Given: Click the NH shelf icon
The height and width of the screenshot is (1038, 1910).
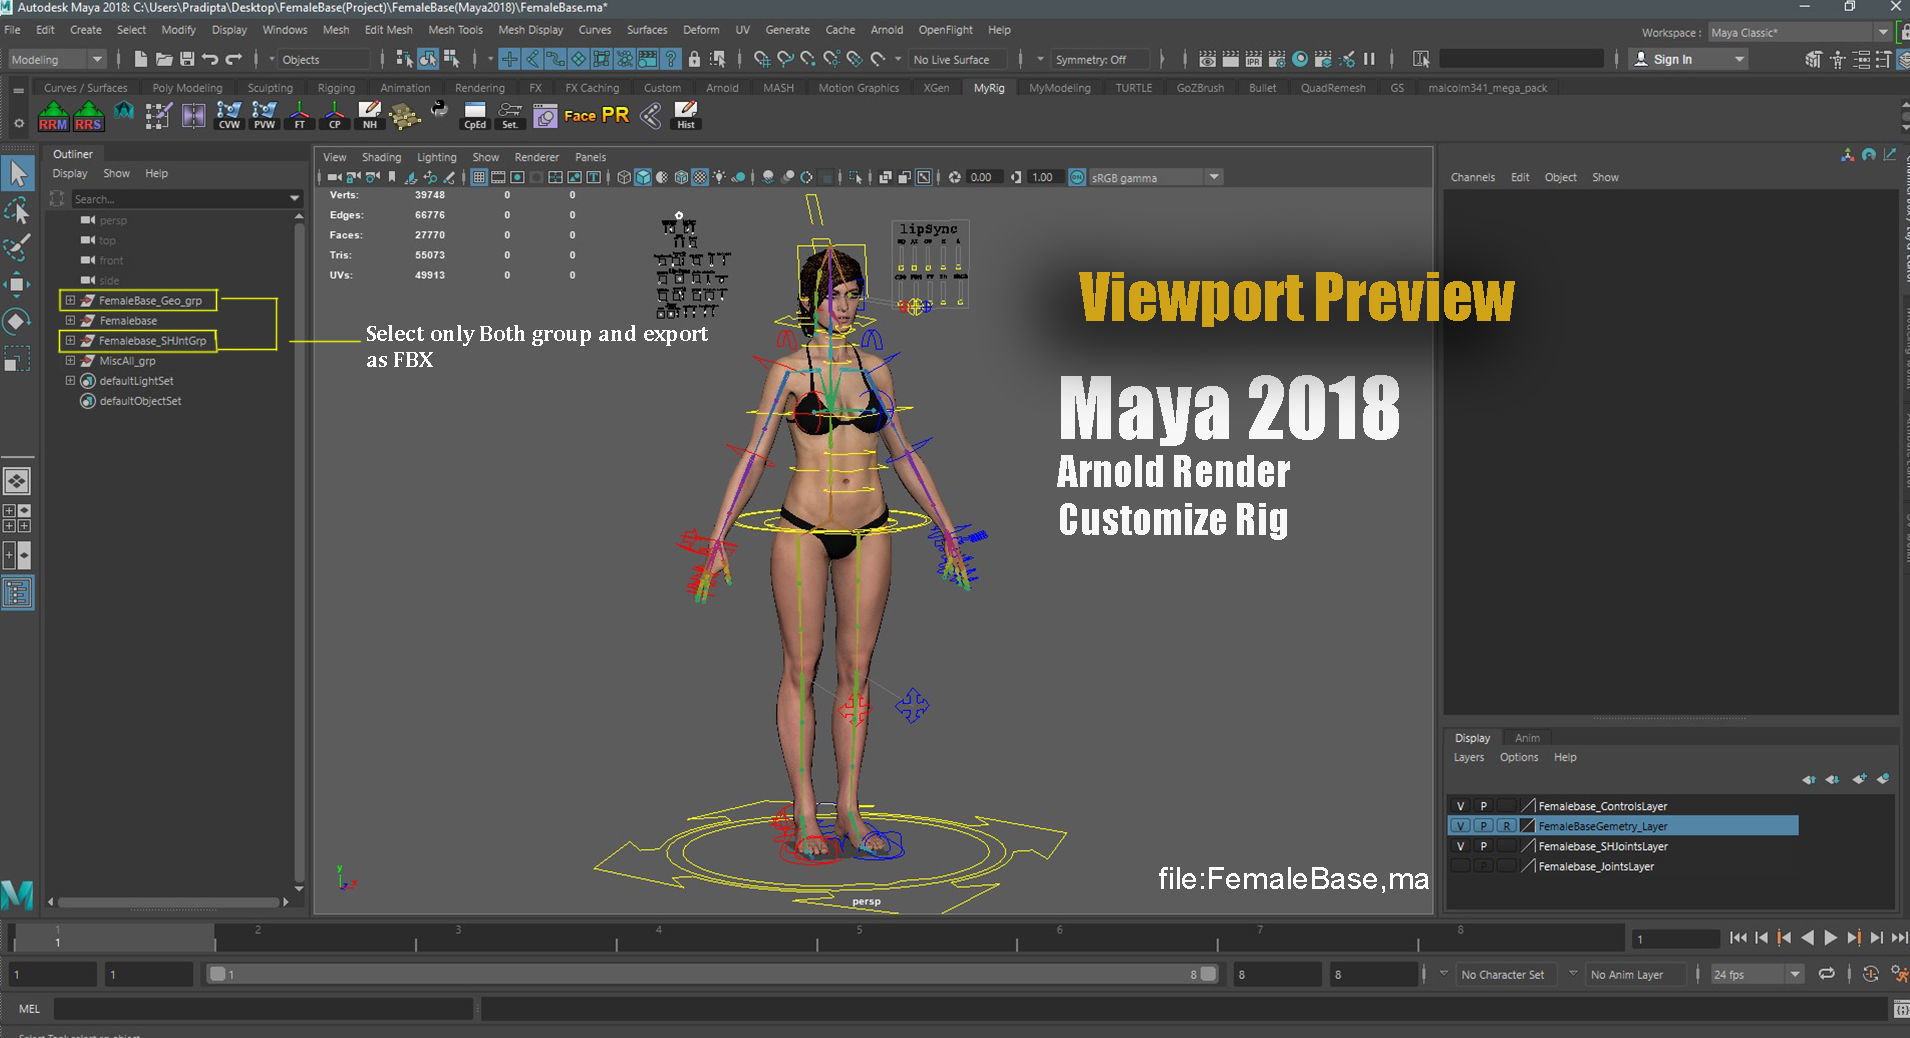Looking at the screenshot, I should click(x=370, y=116).
